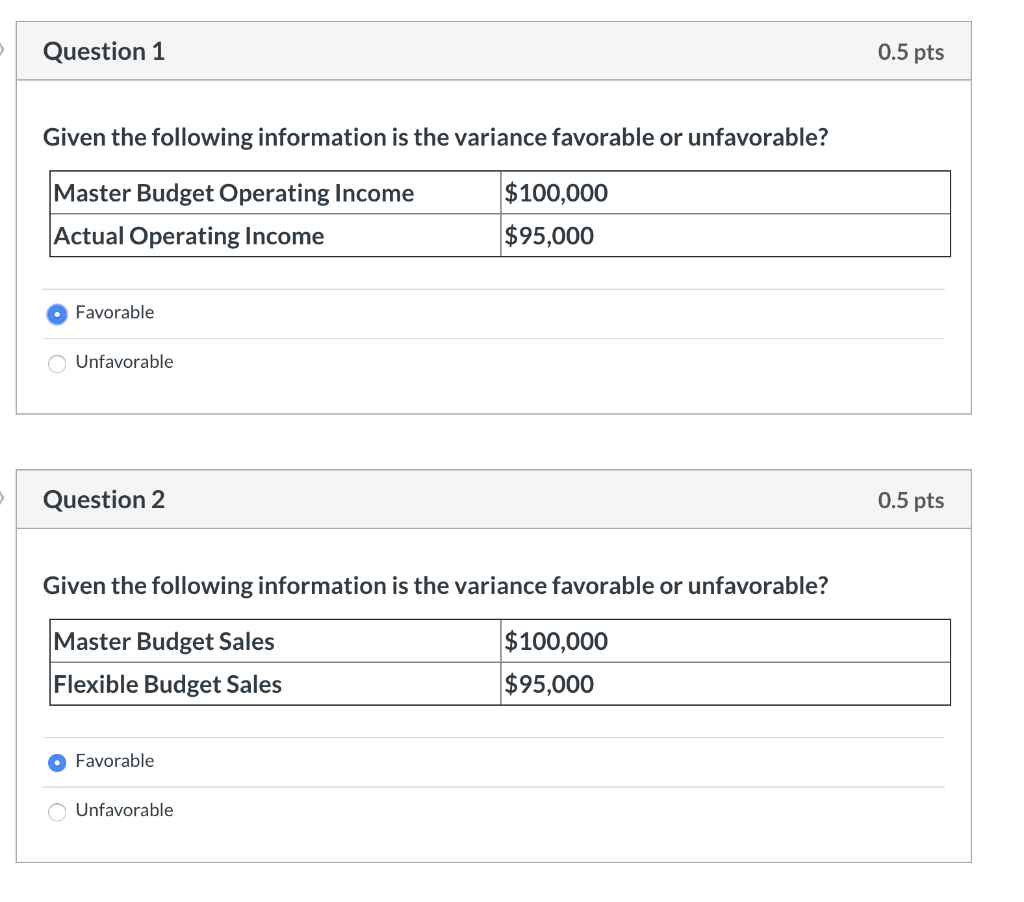Click the 0.5 pts label of Question 1

[x=910, y=52]
